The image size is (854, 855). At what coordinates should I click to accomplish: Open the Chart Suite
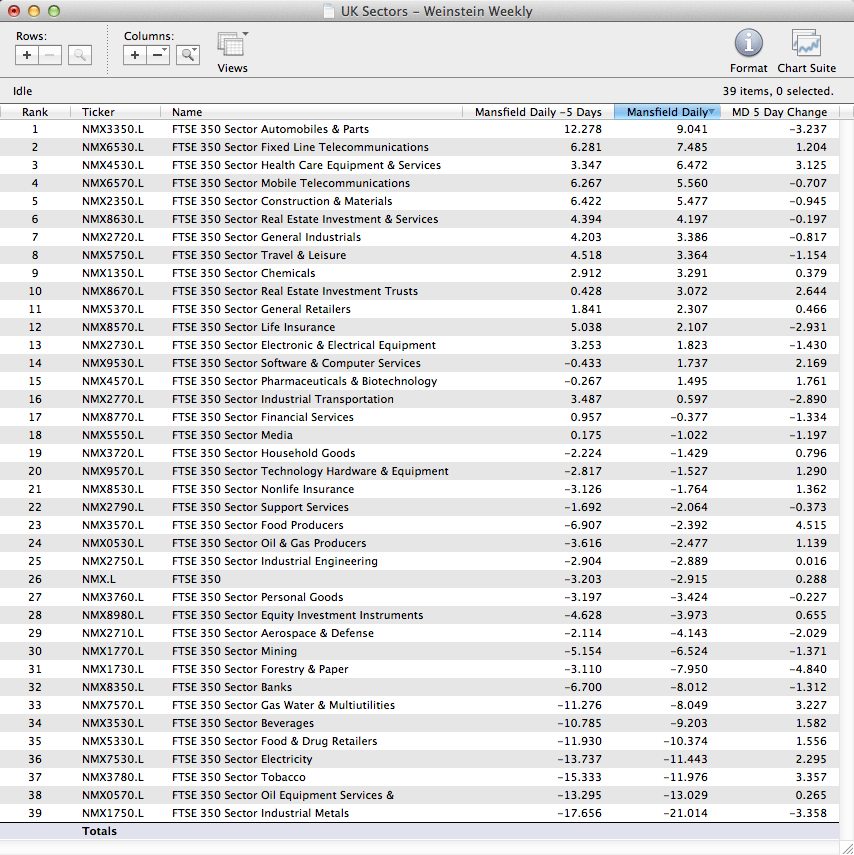coord(806,50)
